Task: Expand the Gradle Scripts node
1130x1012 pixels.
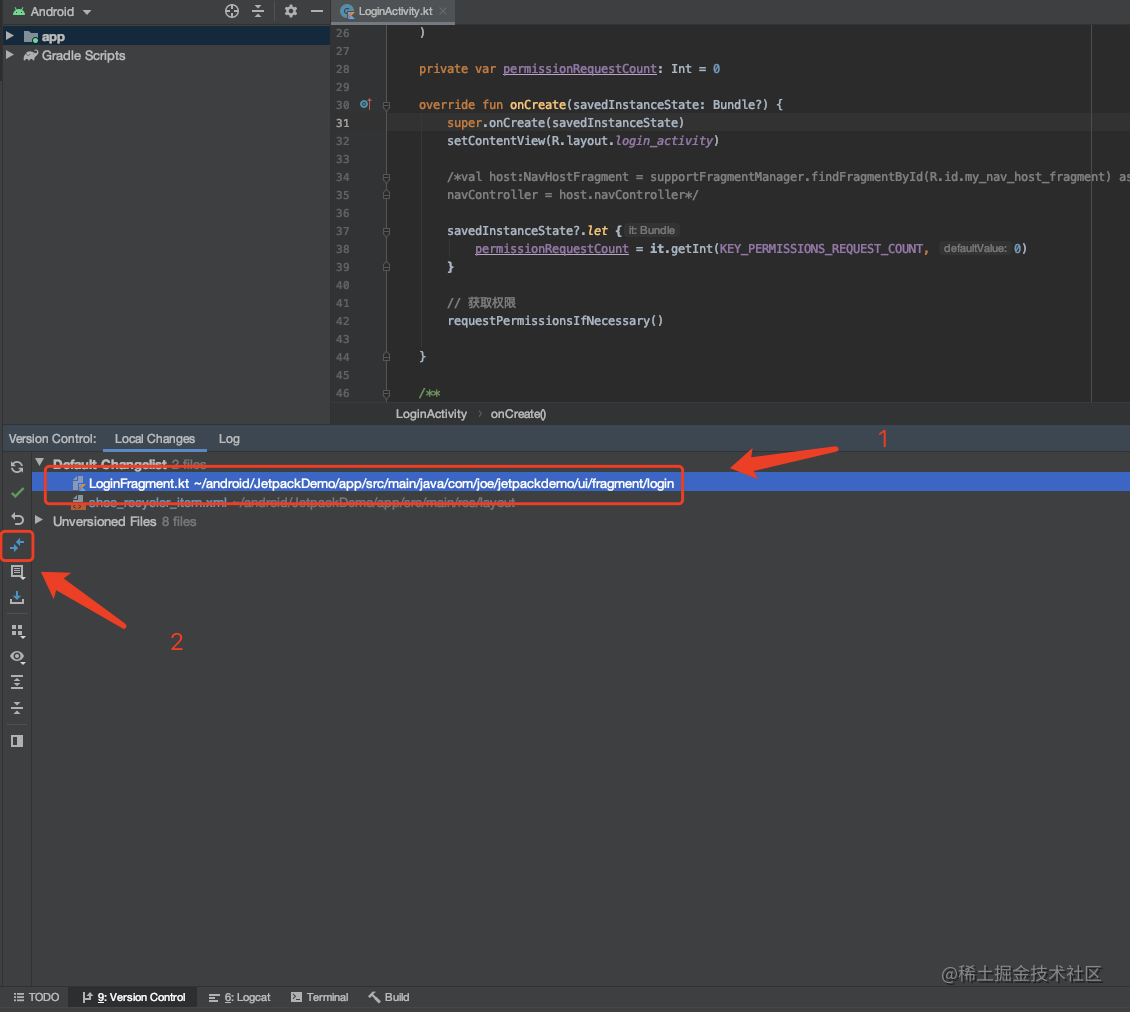Action: [x=10, y=55]
